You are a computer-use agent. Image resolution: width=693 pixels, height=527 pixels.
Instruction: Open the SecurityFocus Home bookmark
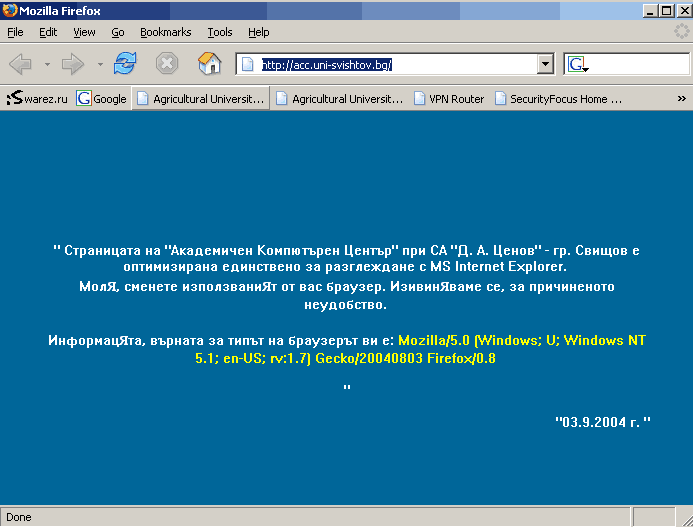pyautogui.click(x=558, y=98)
